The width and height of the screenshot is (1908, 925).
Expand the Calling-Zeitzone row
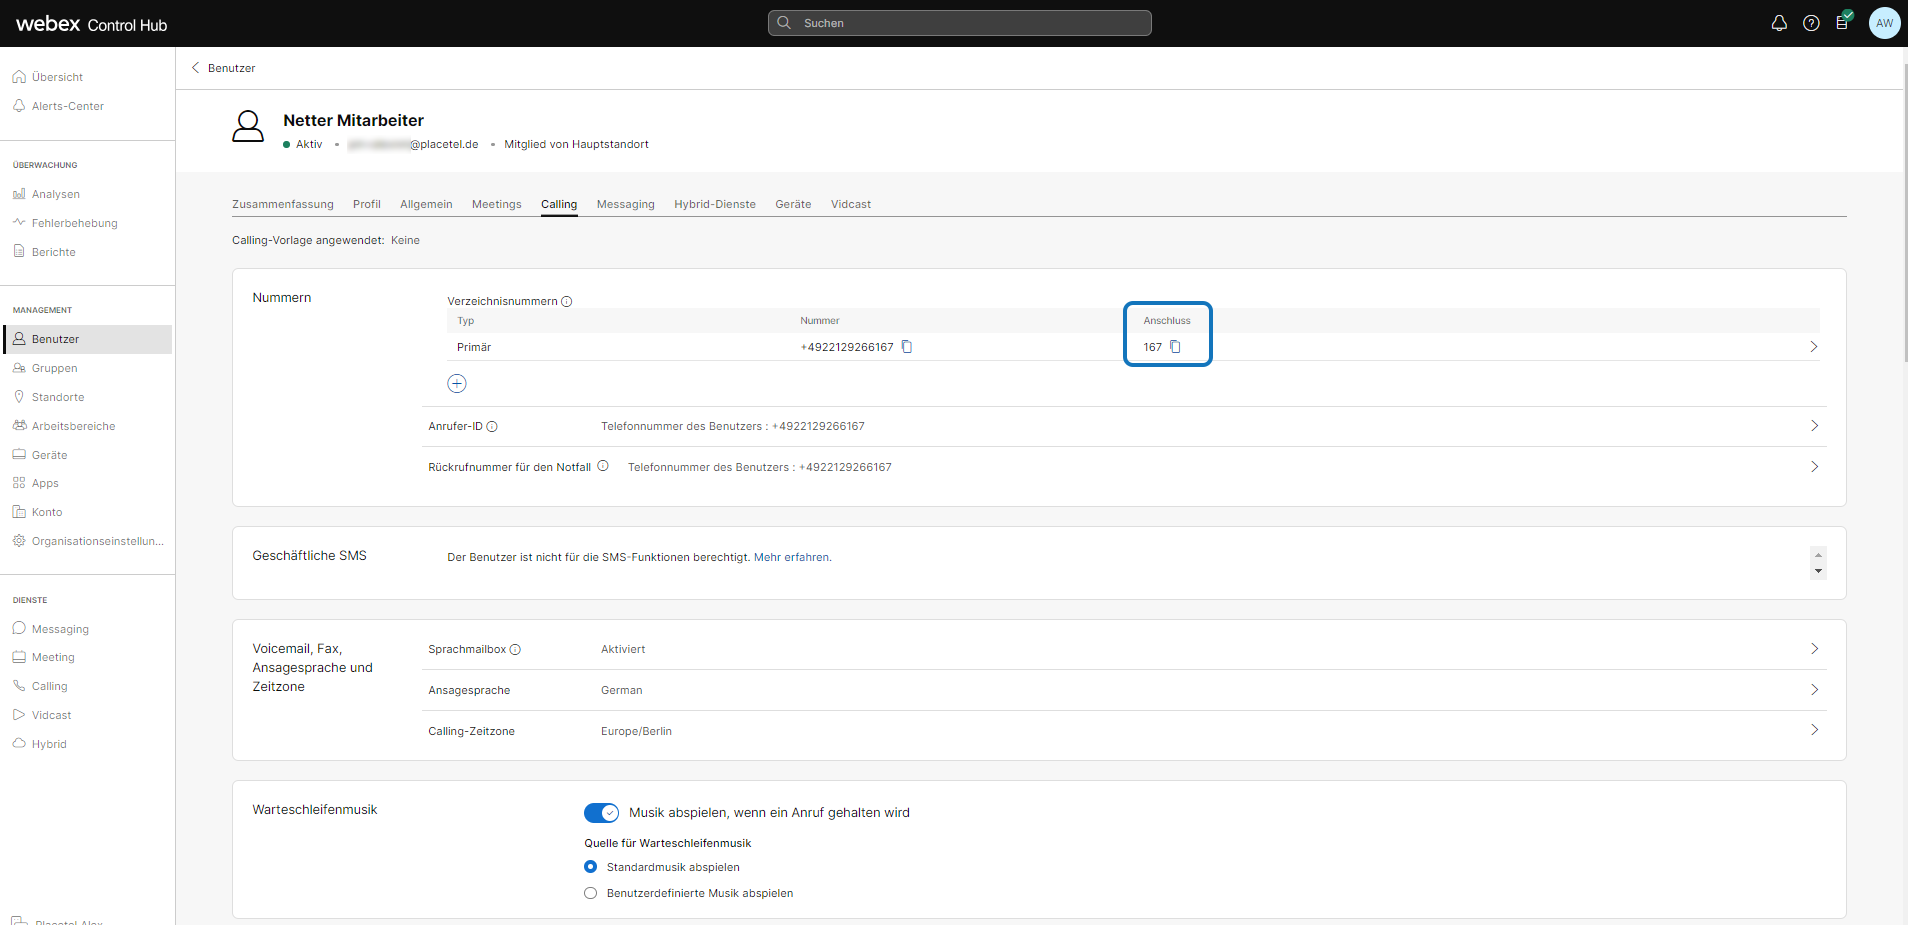[1814, 730]
